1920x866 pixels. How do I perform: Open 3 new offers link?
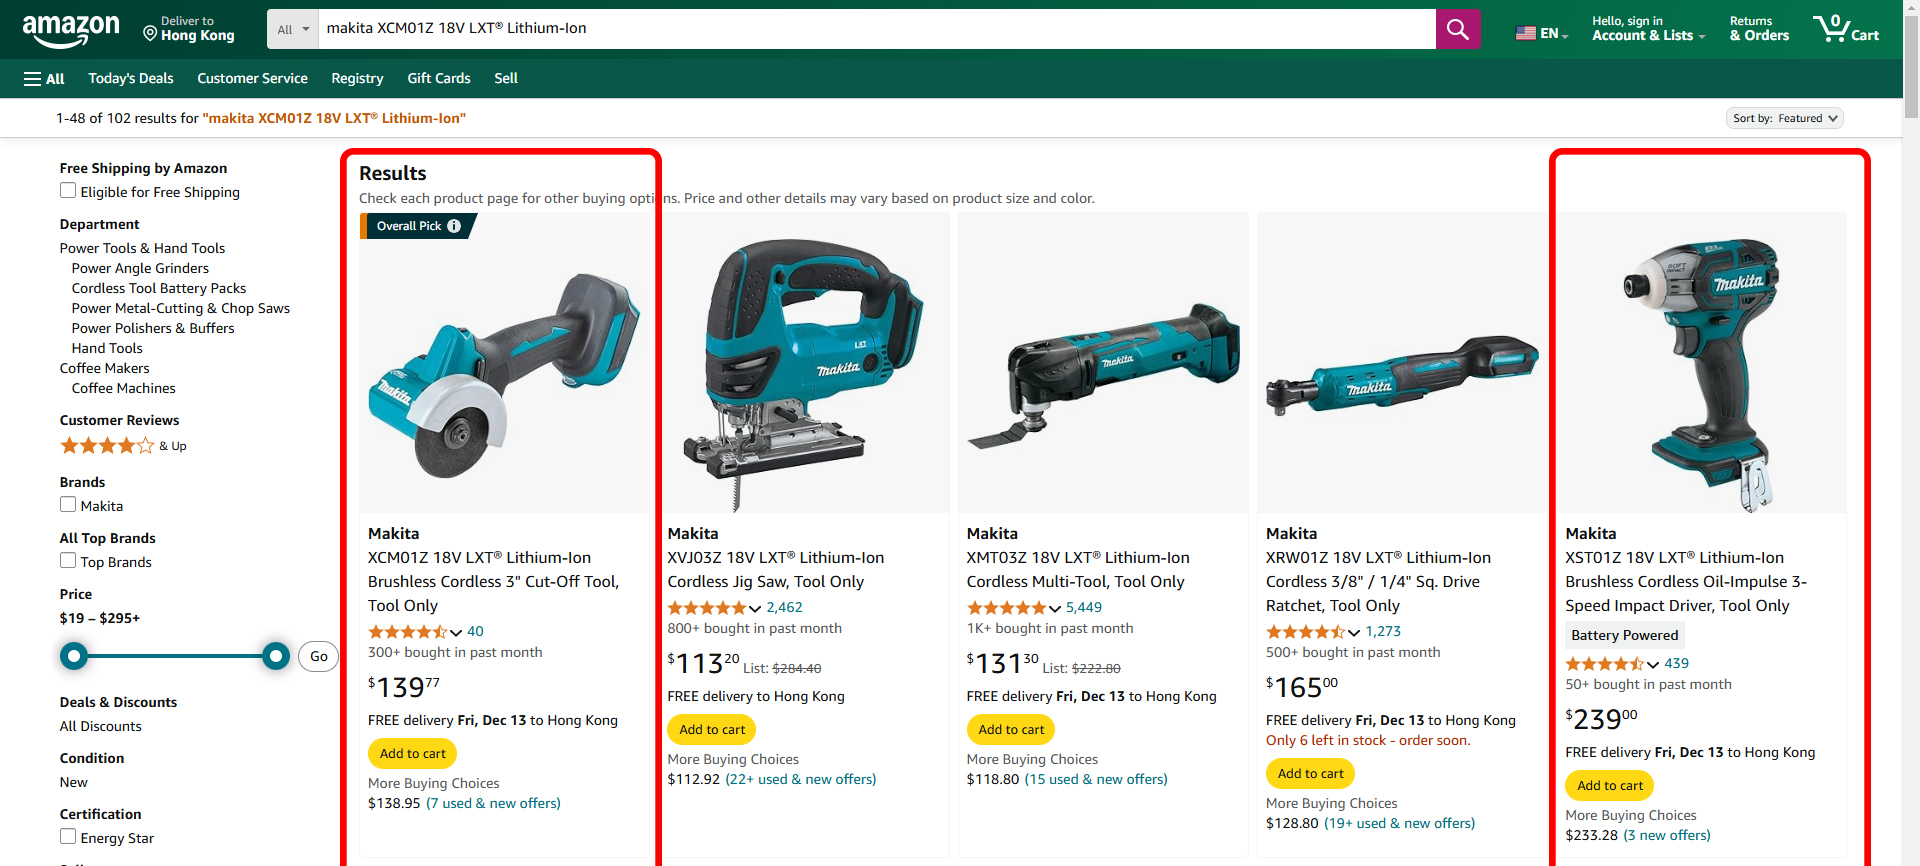(1666, 835)
